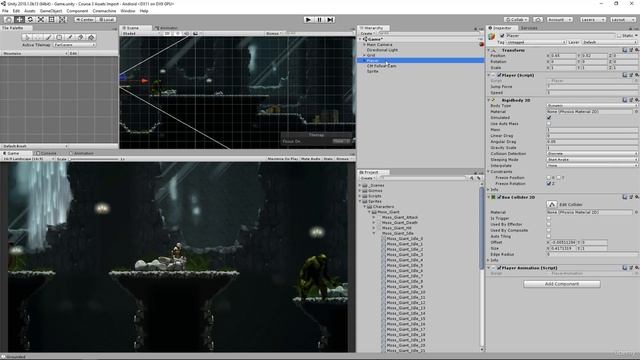Image resolution: width=640 pixels, height=360 pixels.
Task: Expand the Moss_Giant_Attack asset
Action: (x=374, y=218)
